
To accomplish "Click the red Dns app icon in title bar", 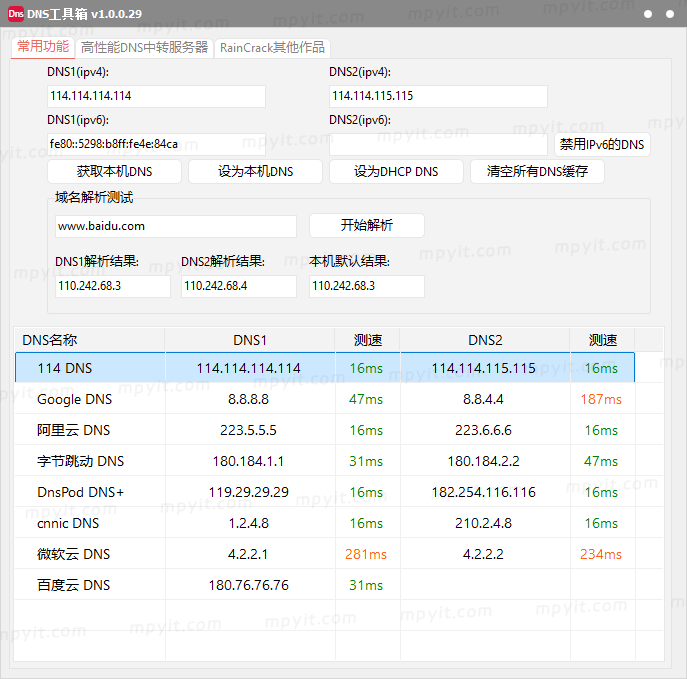I will point(15,14).
